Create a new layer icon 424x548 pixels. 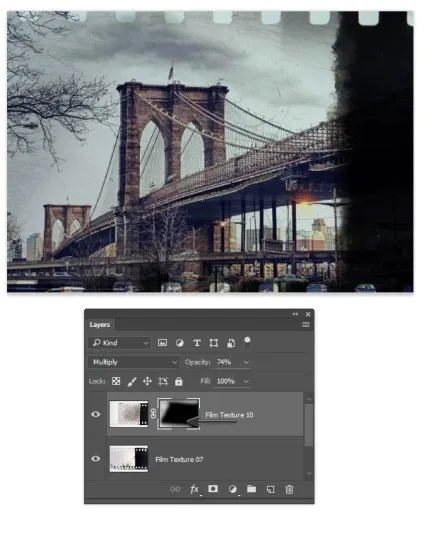[270, 489]
